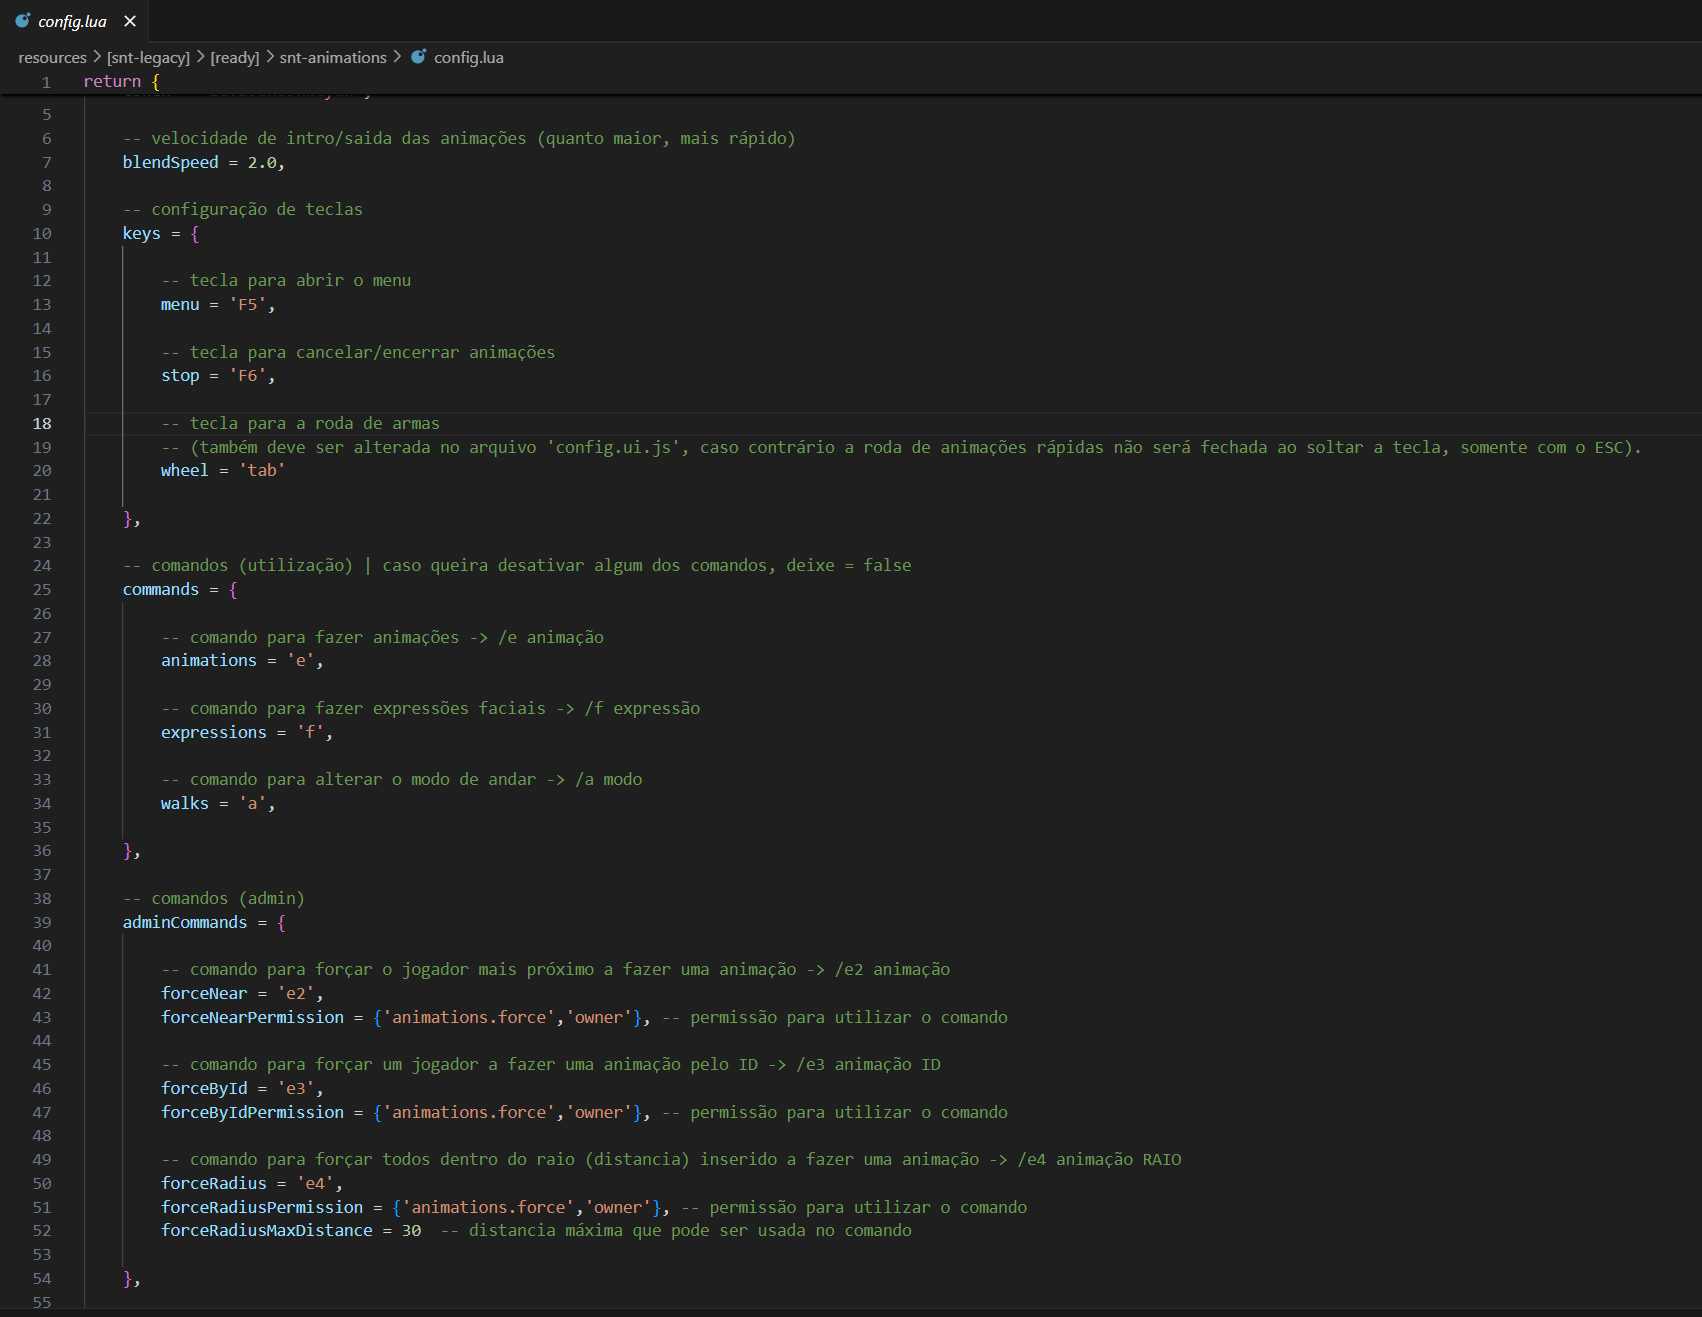This screenshot has width=1702, height=1317.
Task: Click the Lua icon in the breadcrumb path
Action: click(x=419, y=57)
